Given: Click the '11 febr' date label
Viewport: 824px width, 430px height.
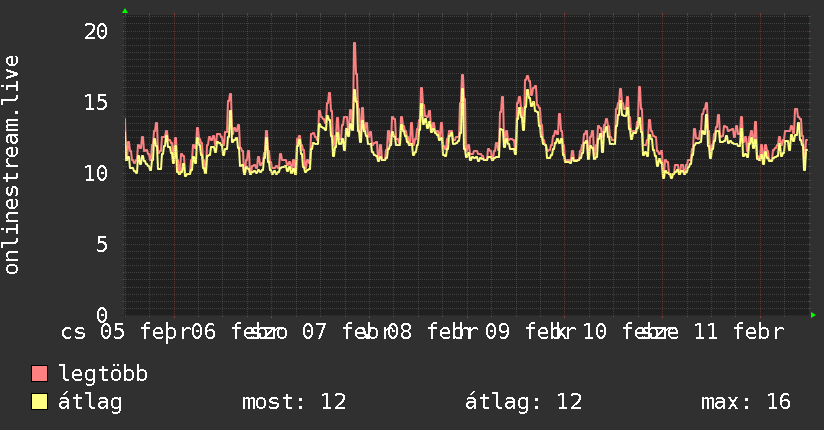Looking at the screenshot, I should 739,332.
